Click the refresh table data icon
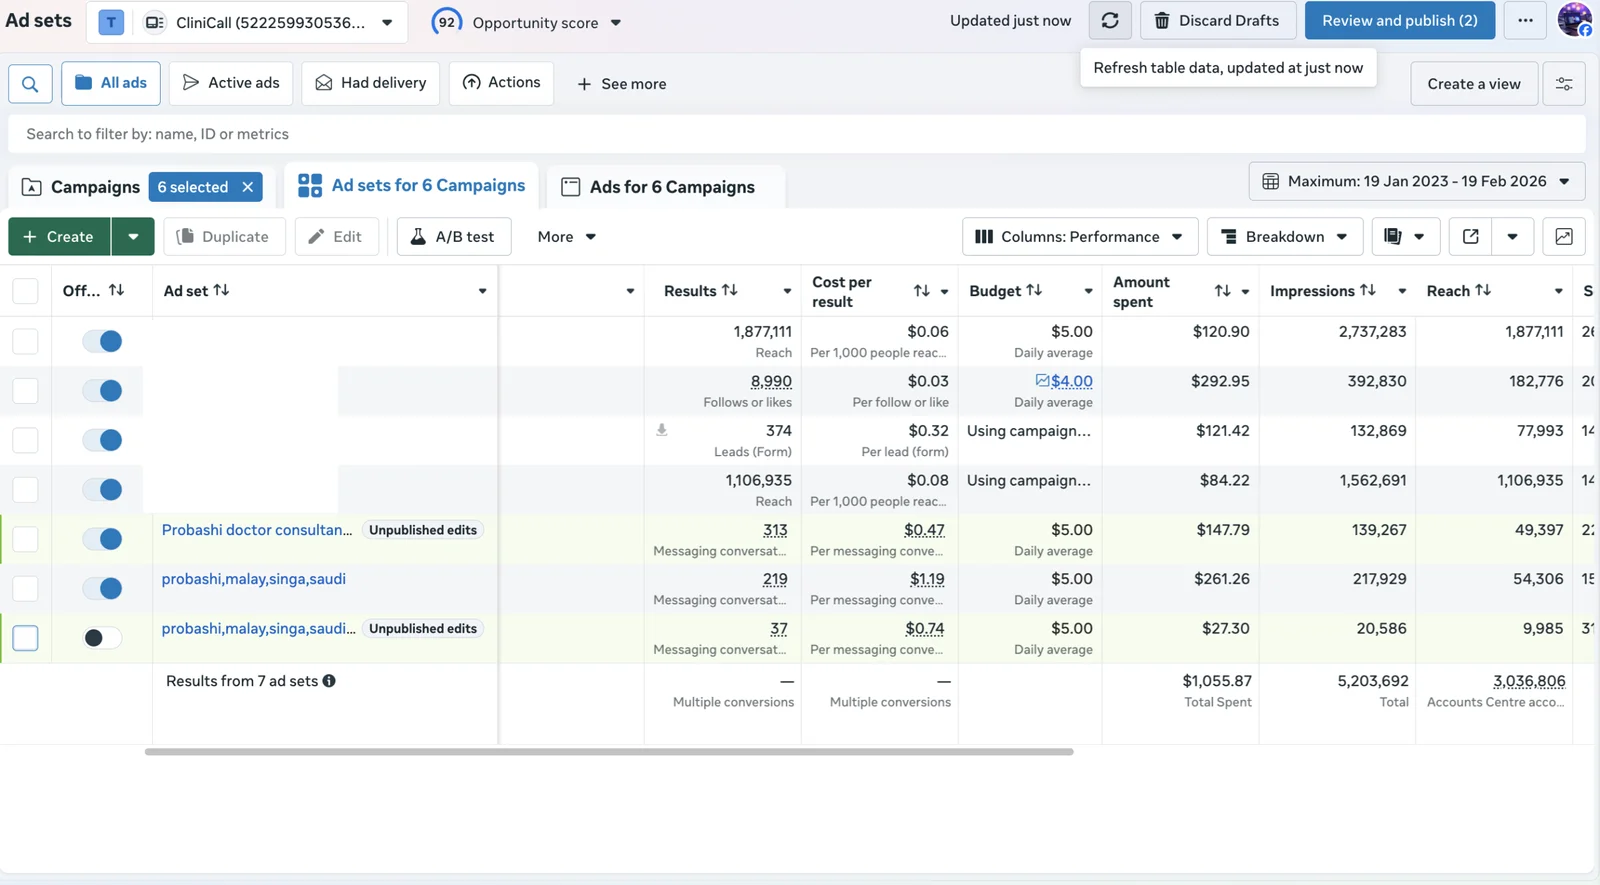 tap(1110, 21)
